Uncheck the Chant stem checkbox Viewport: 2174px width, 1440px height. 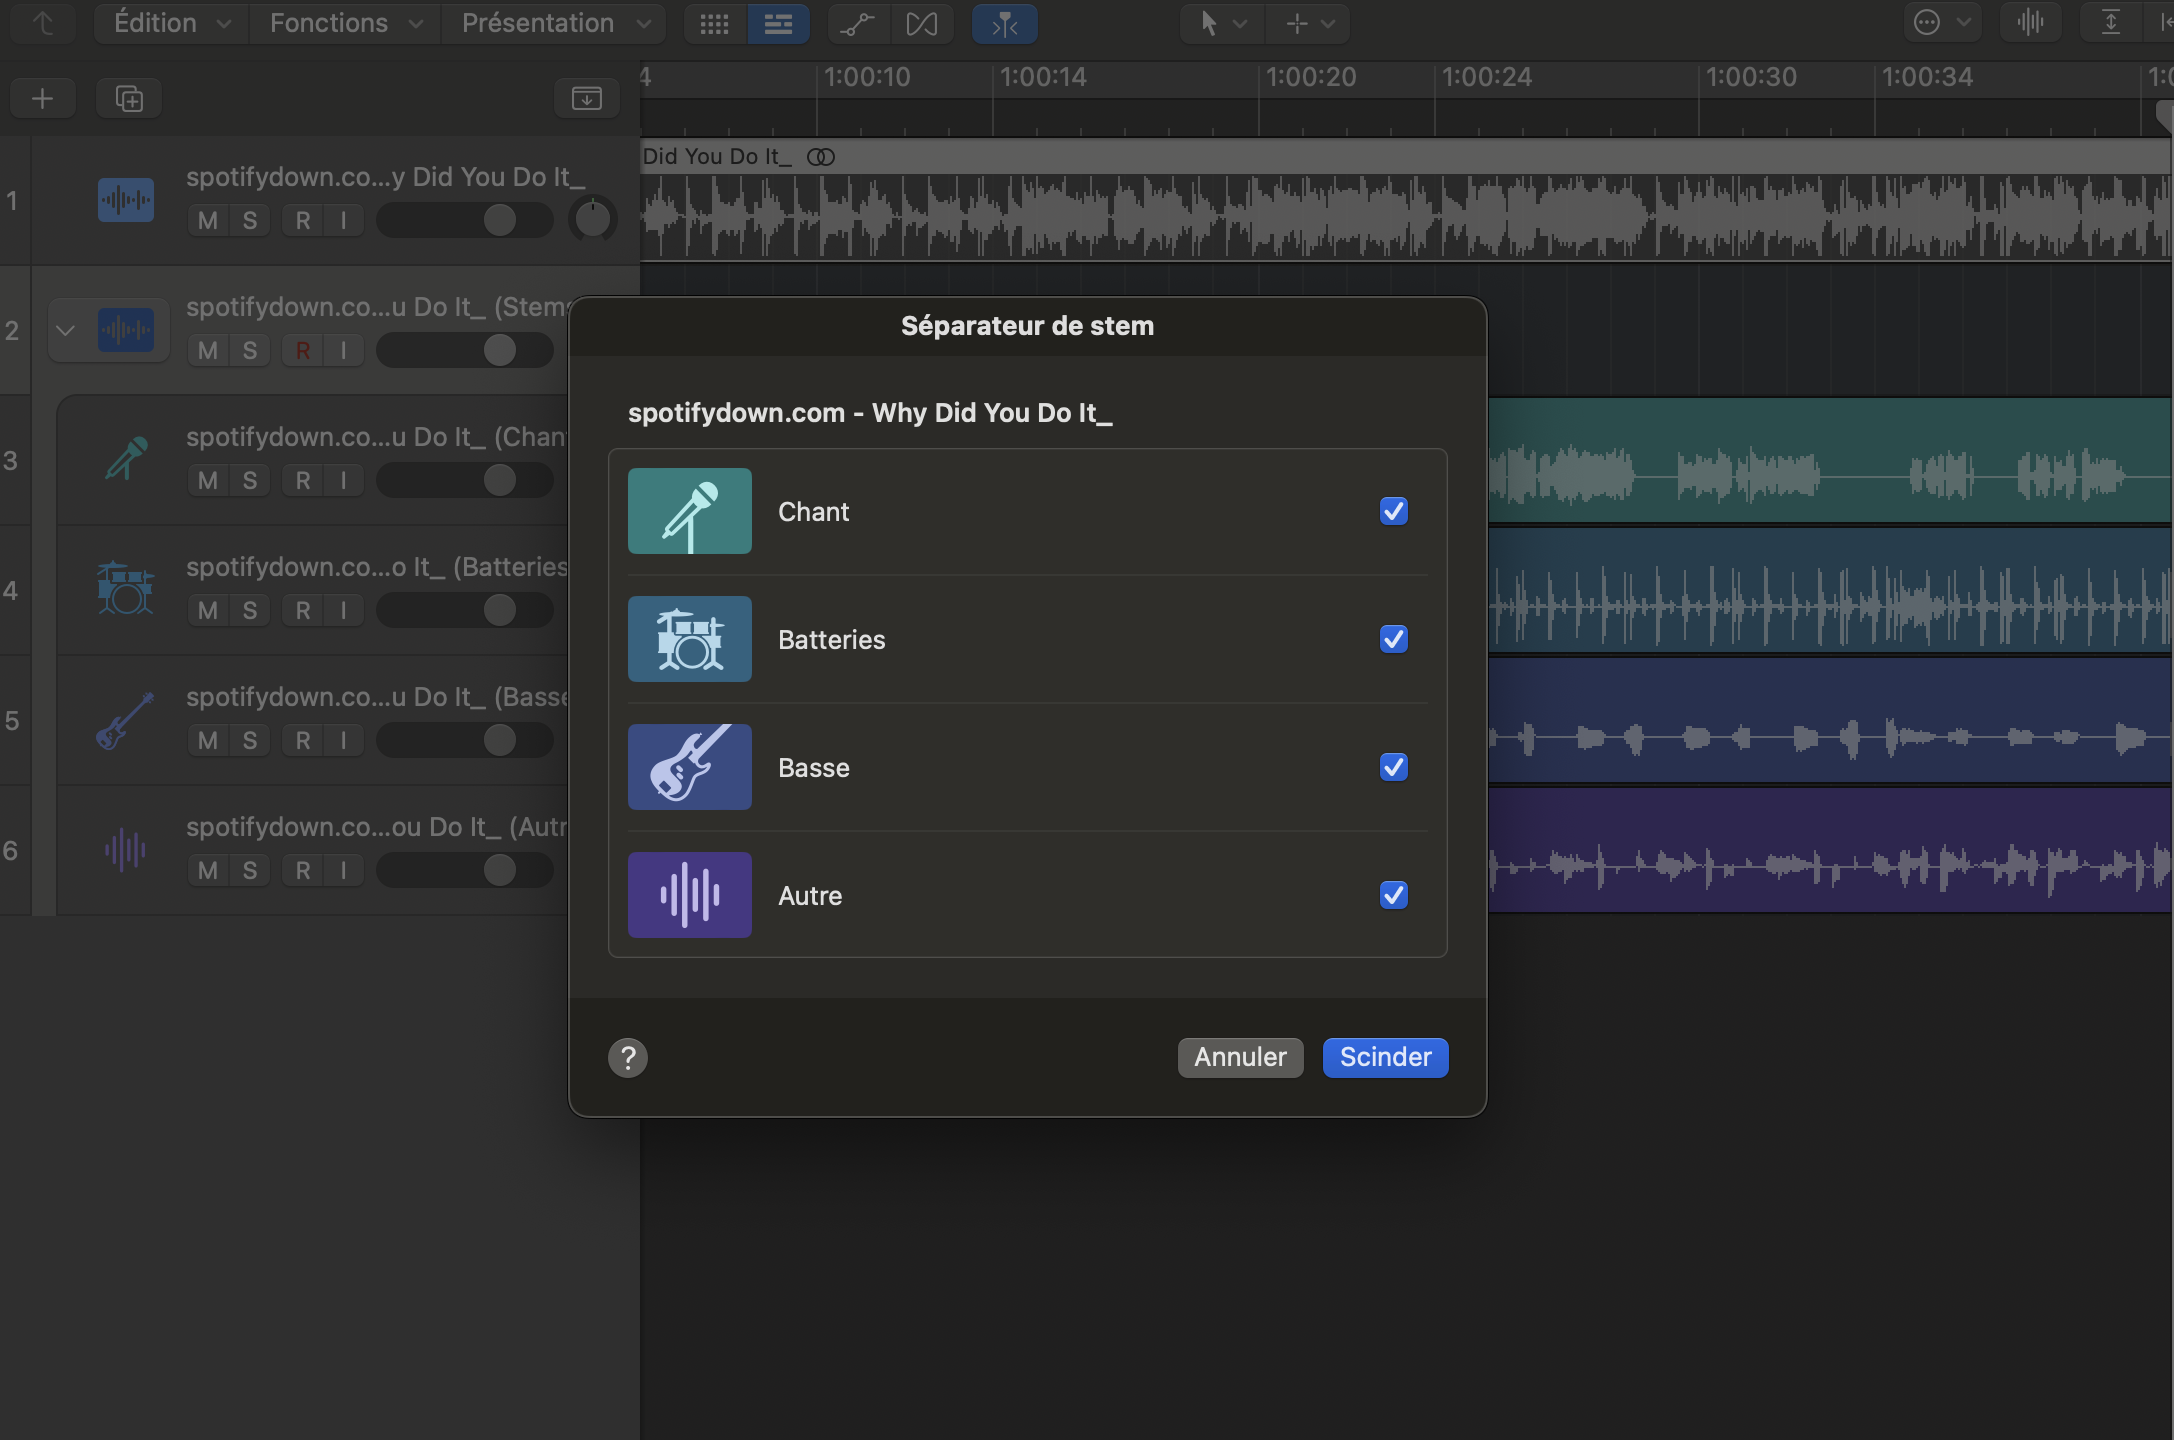point(1393,511)
